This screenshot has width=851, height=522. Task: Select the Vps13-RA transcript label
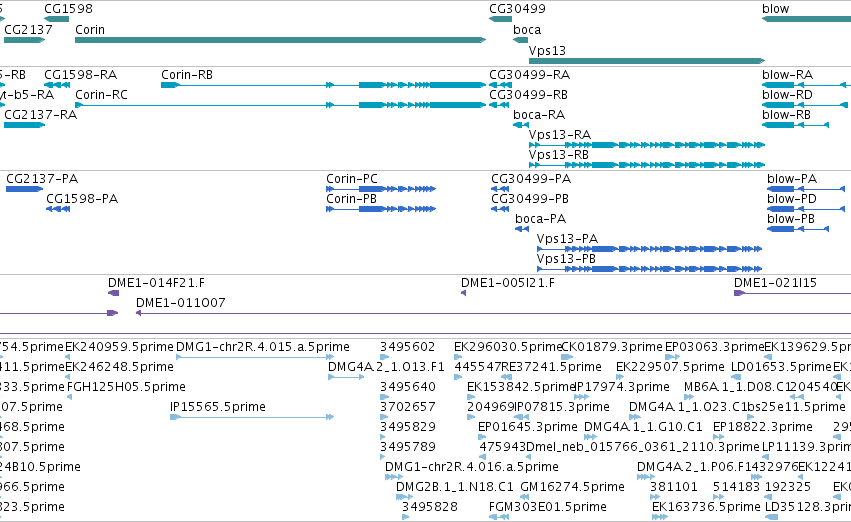(560, 135)
